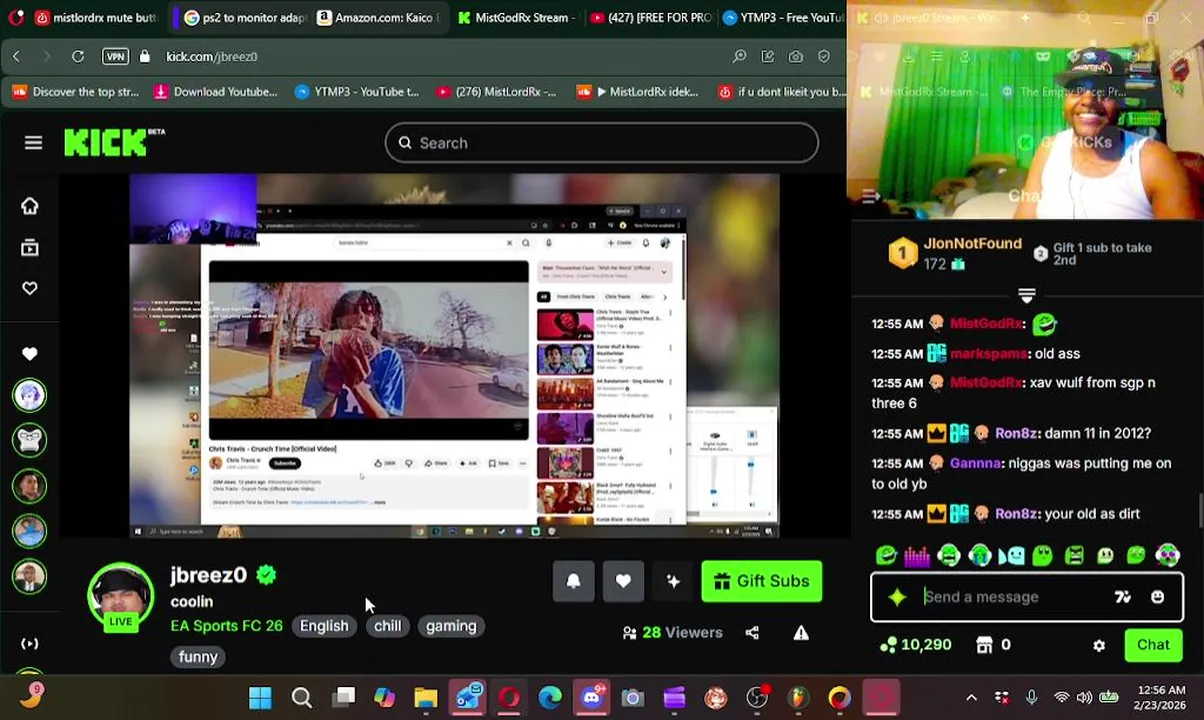Click jbreez0 streamer avatar with LIVE badge
1204x720 pixels.
point(120,597)
